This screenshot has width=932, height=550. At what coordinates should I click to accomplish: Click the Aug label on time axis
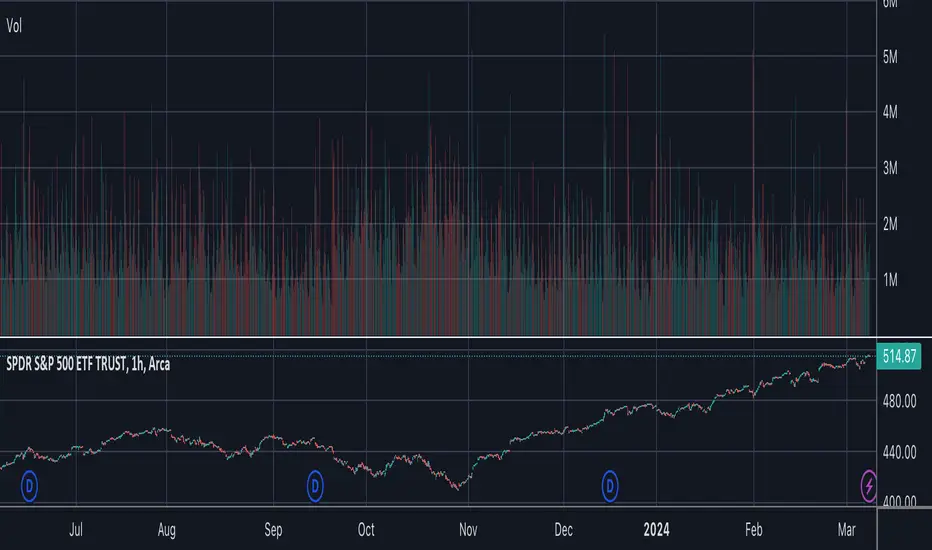(x=166, y=530)
